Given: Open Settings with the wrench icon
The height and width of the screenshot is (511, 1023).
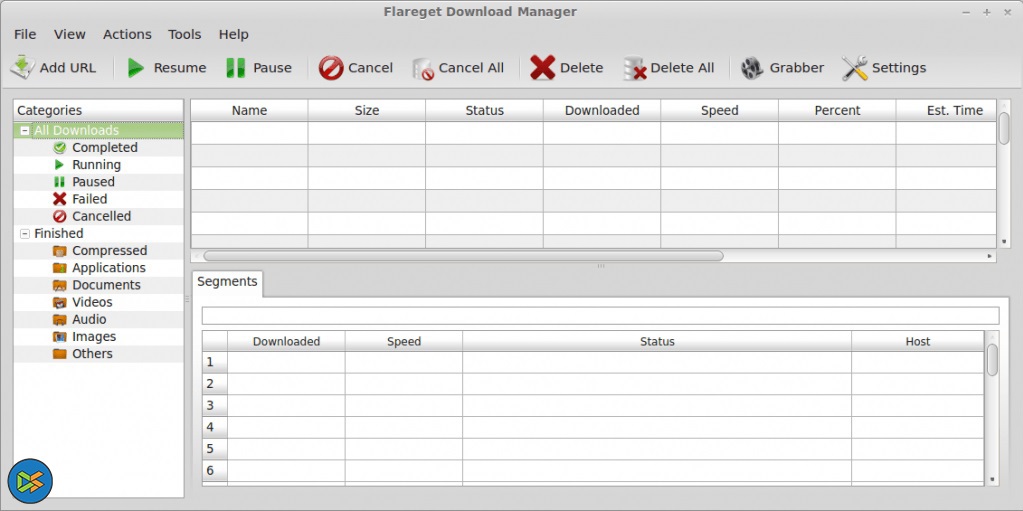Looking at the screenshot, I should (854, 68).
